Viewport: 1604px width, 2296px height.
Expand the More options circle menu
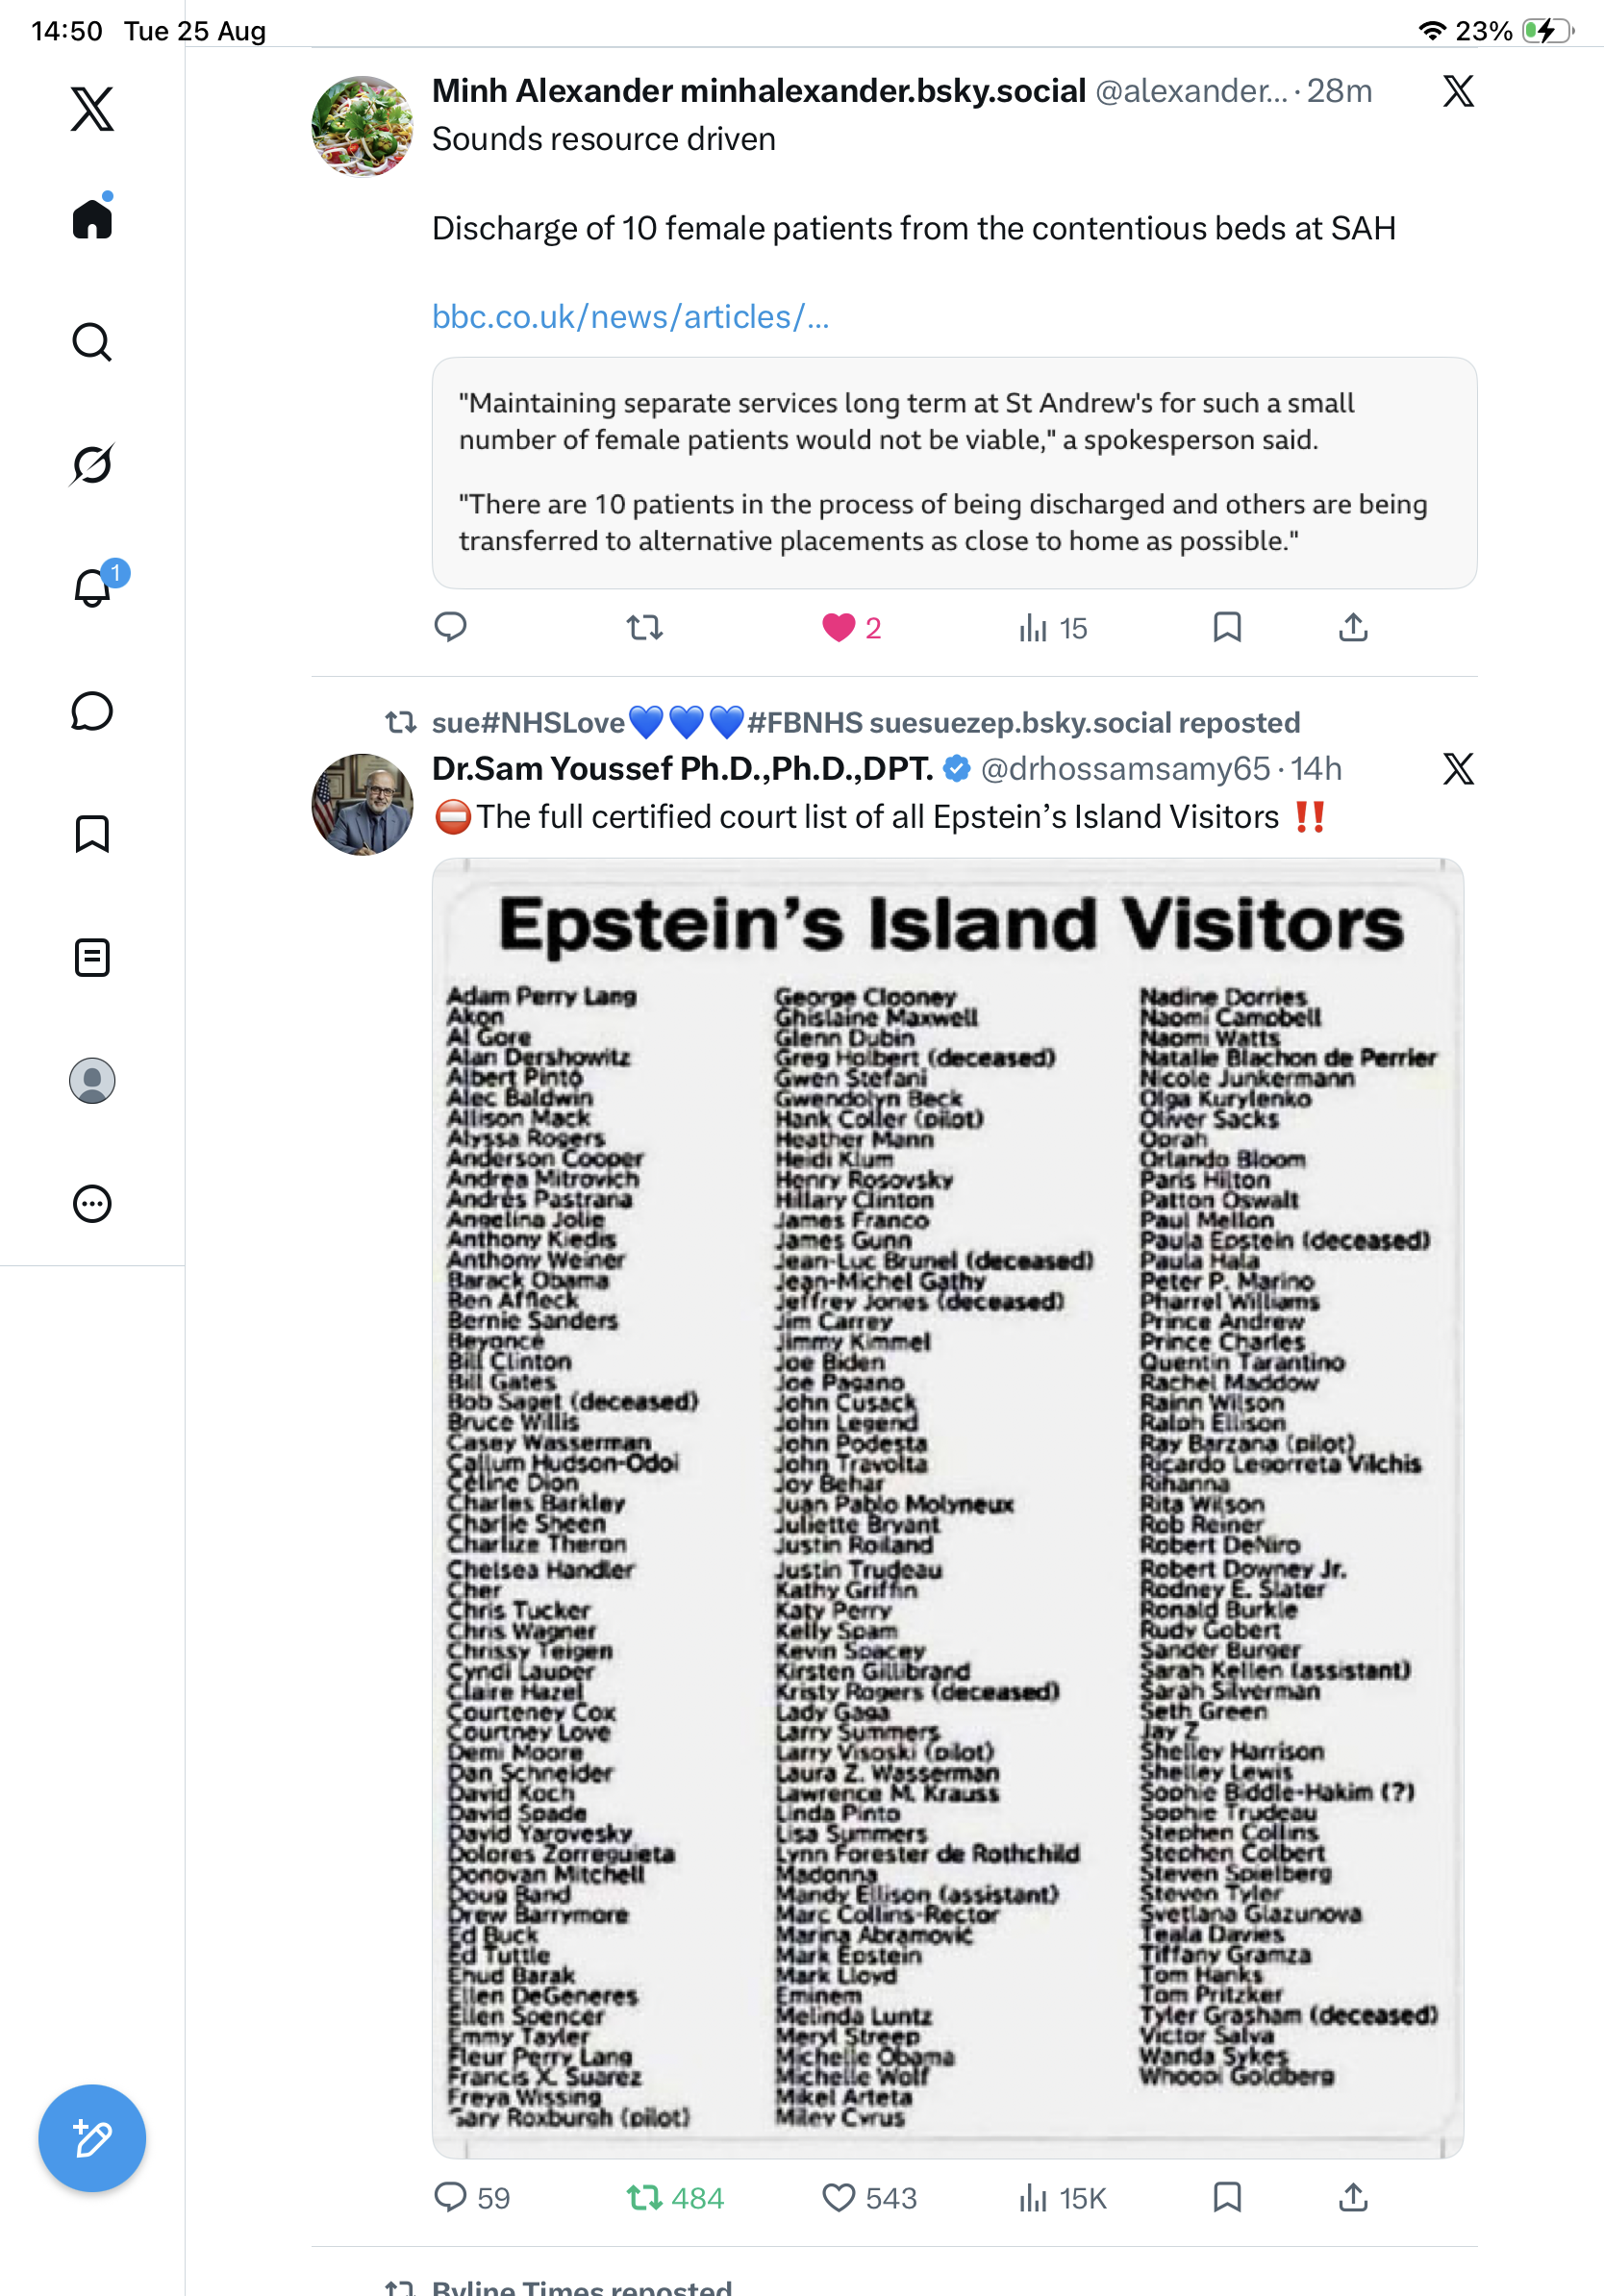click(x=92, y=1204)
